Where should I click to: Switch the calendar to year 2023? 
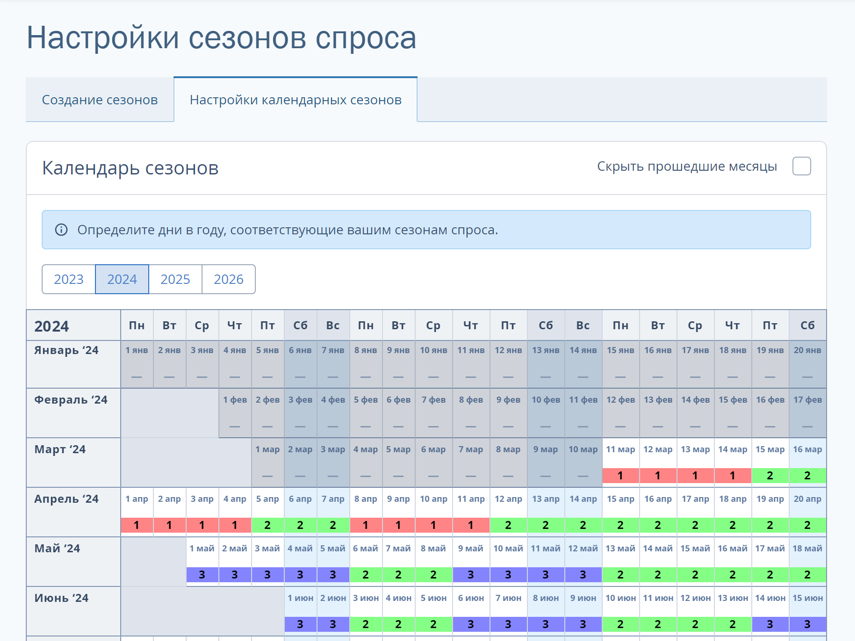coord(69,279)
